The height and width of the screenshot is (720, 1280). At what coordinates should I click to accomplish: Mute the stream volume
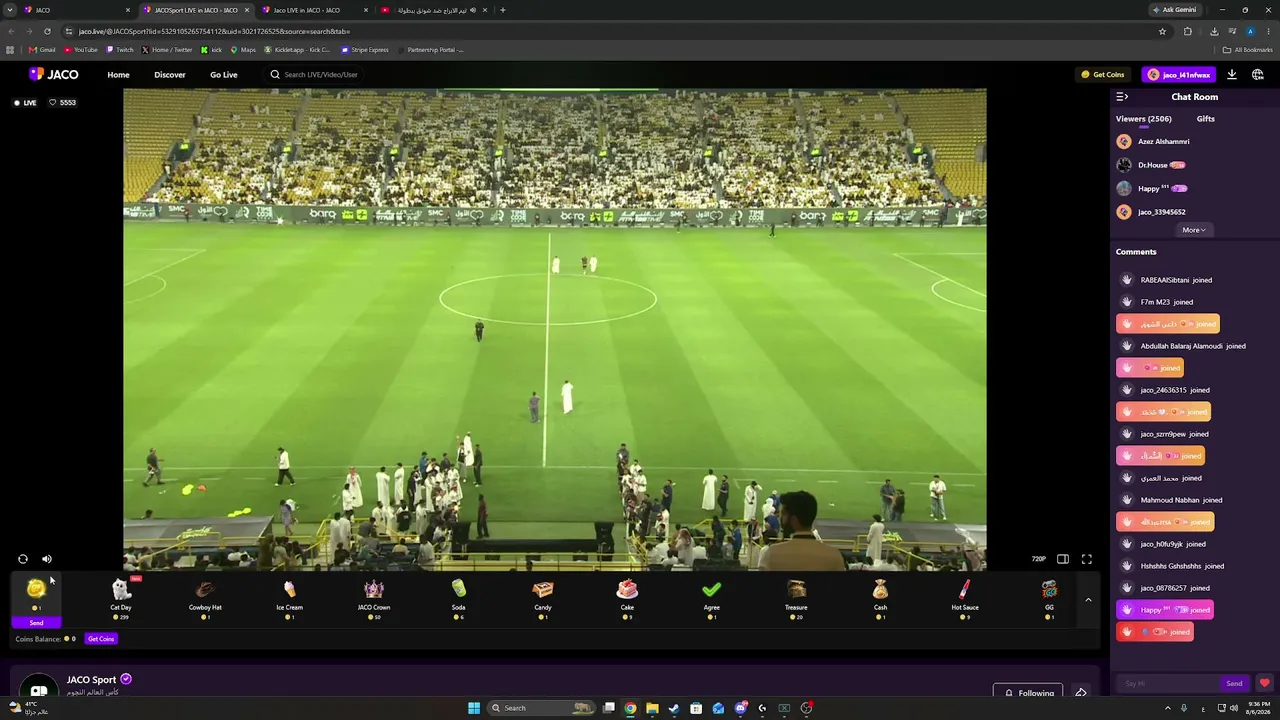pos(46,559)
